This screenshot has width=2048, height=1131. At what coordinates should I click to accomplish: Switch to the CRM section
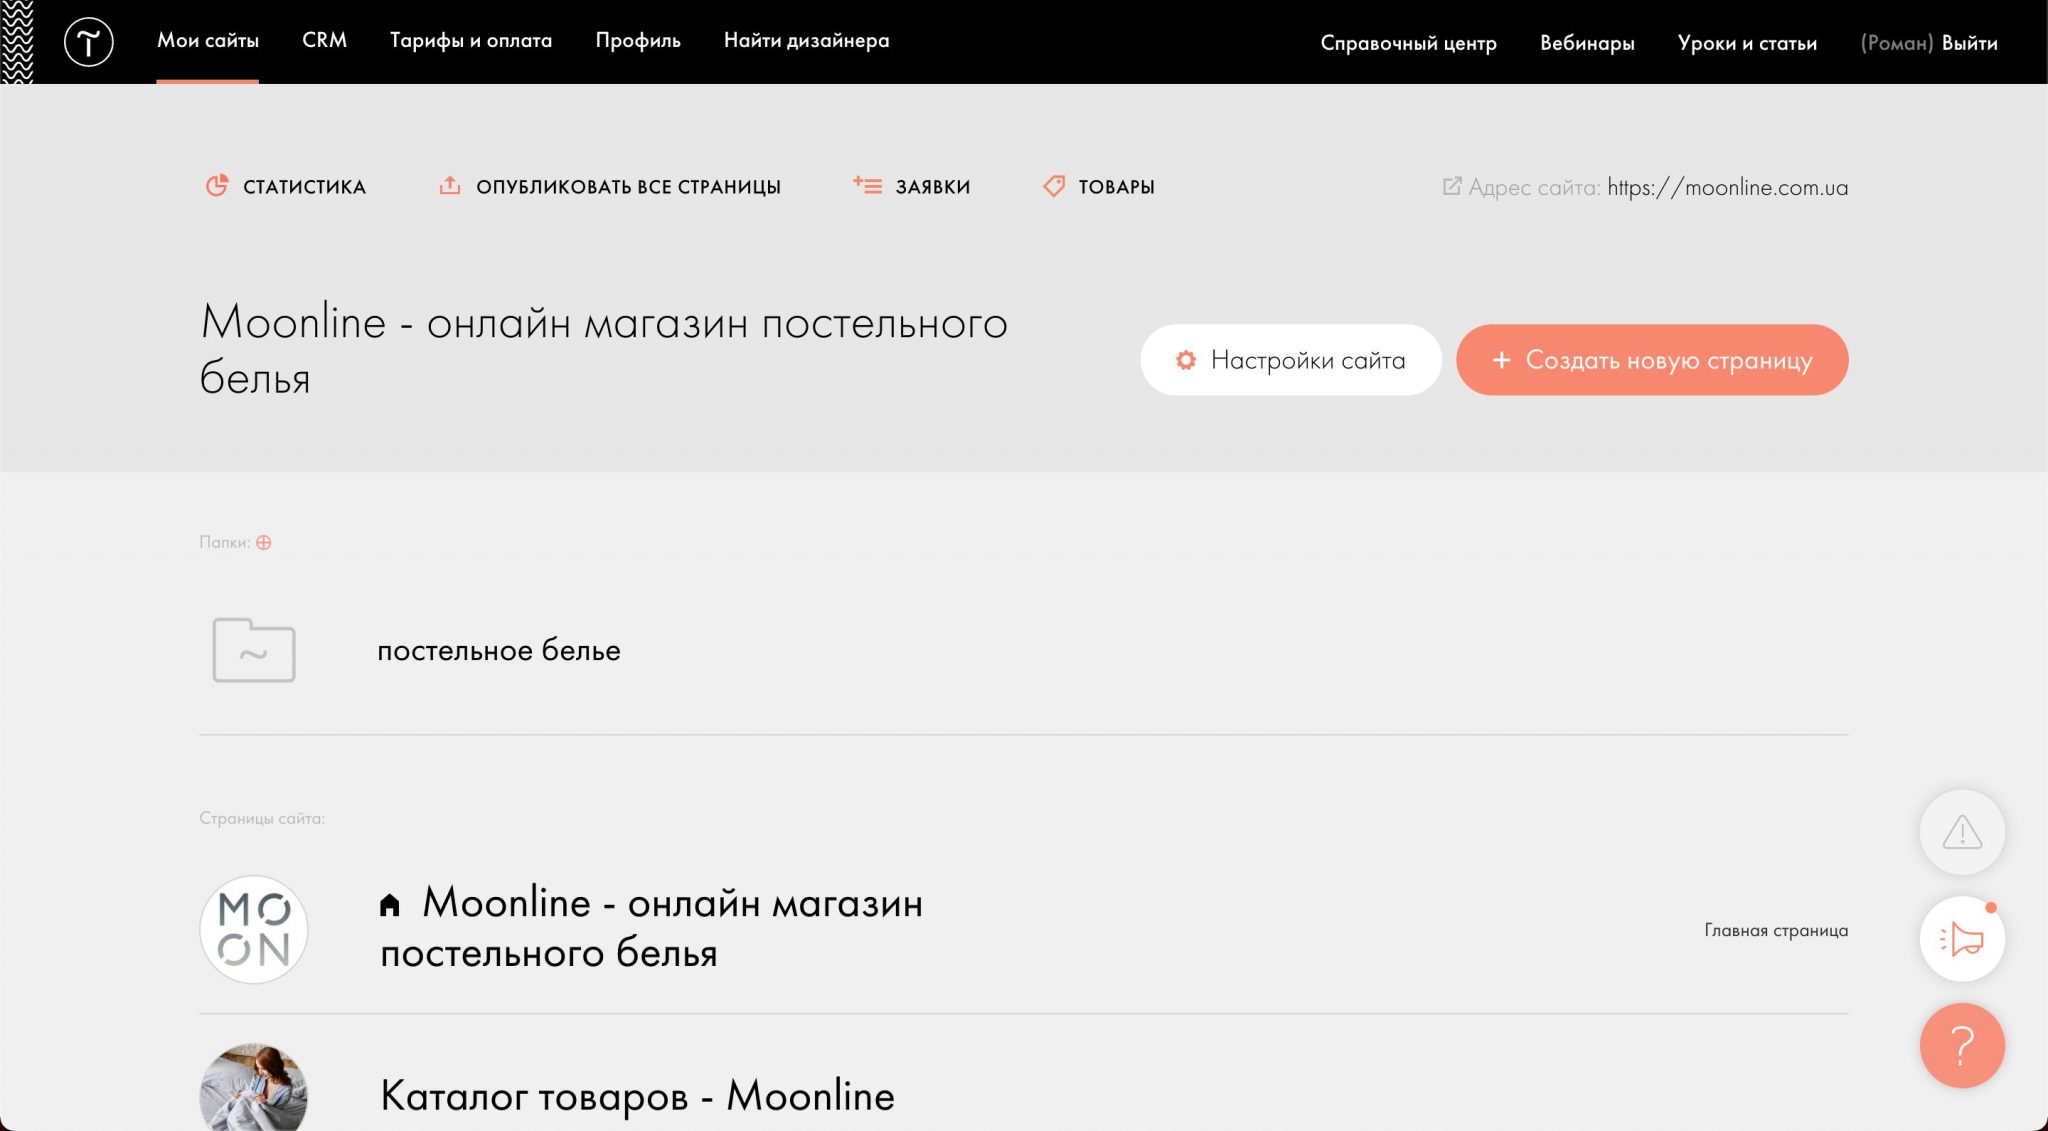pyautogui.click(x=324, y=40)
